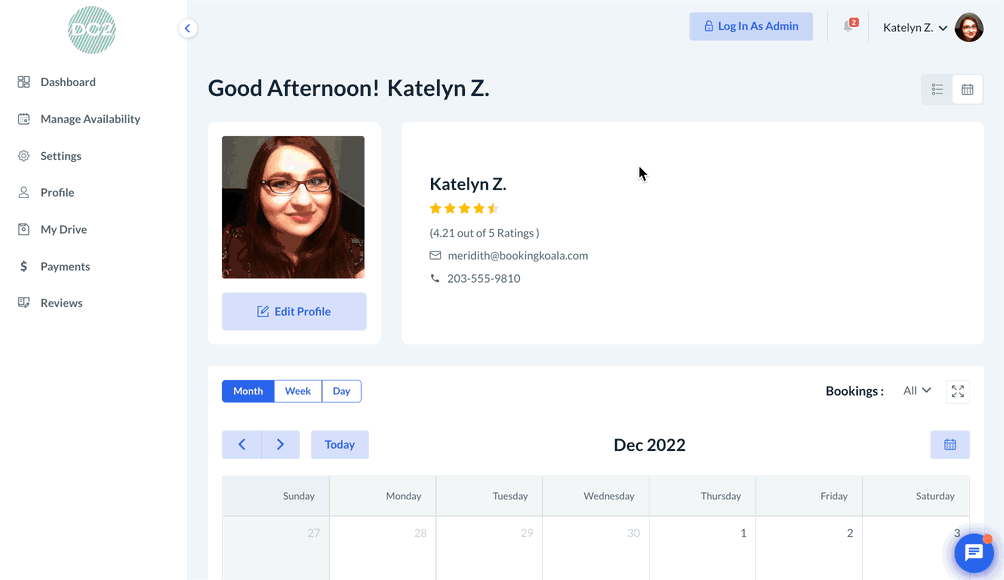The image size is (1004, 580).
Task: Expand the Katelyn Z. user menu
Action: (915, 28)
